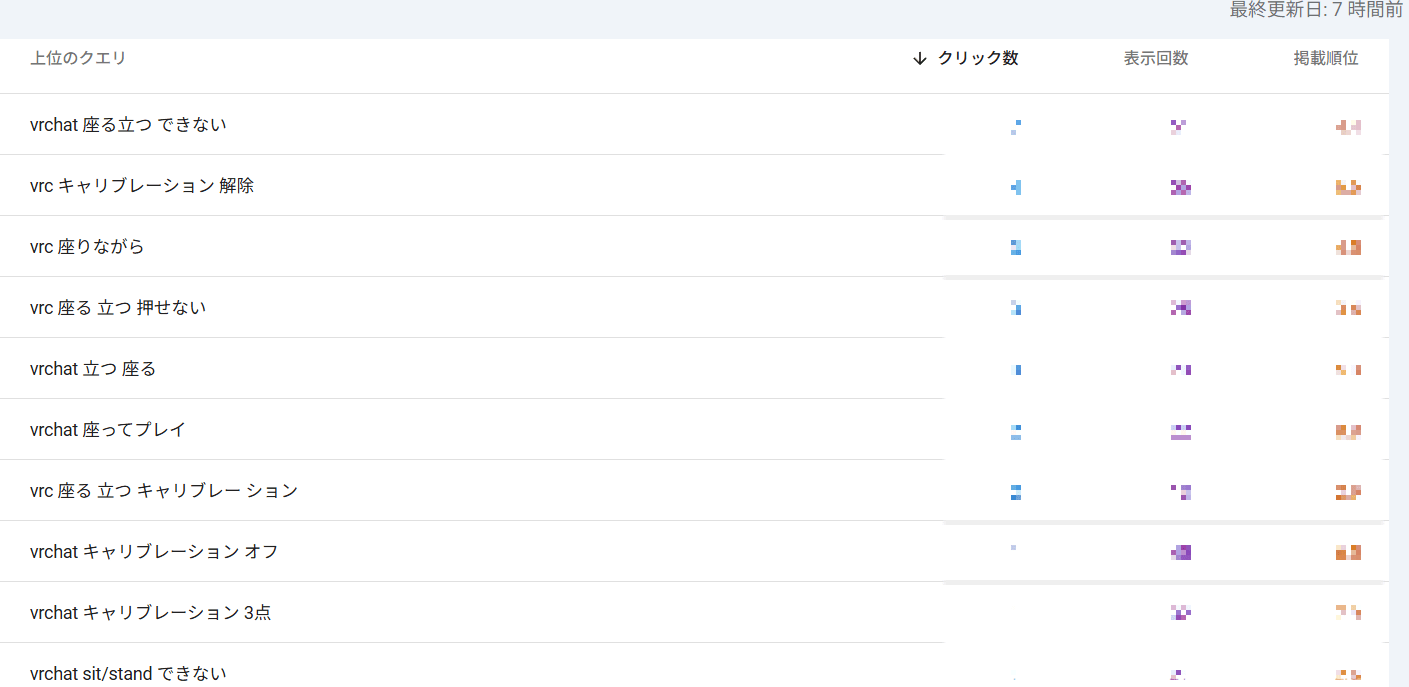The width and height of the screenshot is (1409, 687).
Task: Select 'vrchat sit/stand できない' query
Action: click(128, 673)
